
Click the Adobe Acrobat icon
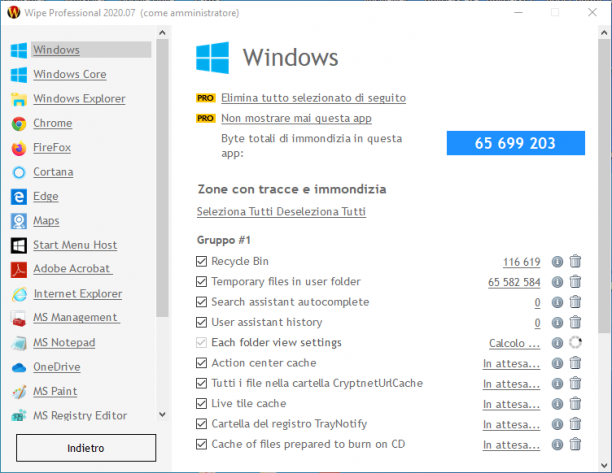[x=19, y=270]
